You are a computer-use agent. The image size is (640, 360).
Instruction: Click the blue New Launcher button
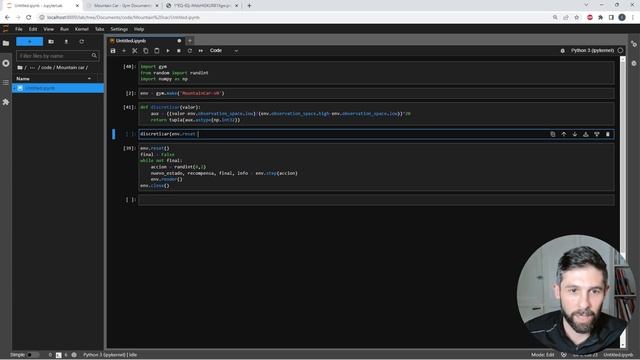click(x=29, y=42)
